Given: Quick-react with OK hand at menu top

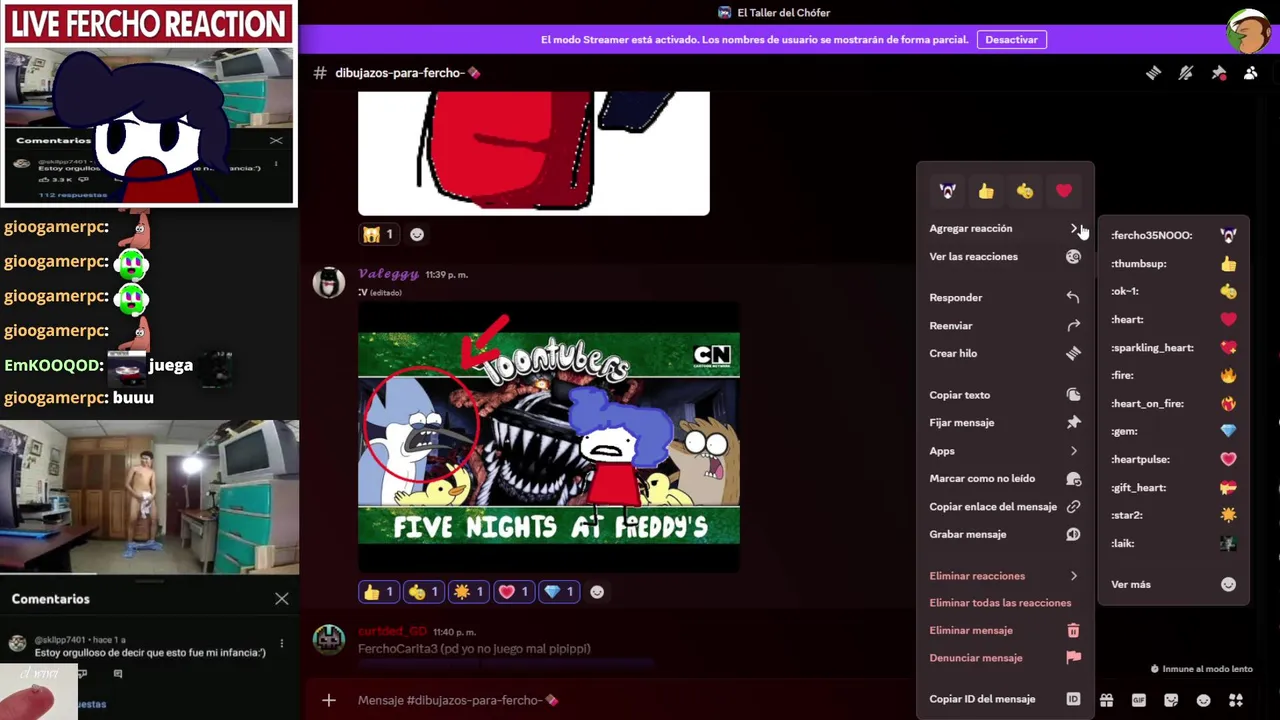Looking at the screenshot, I should [1025, 191].
